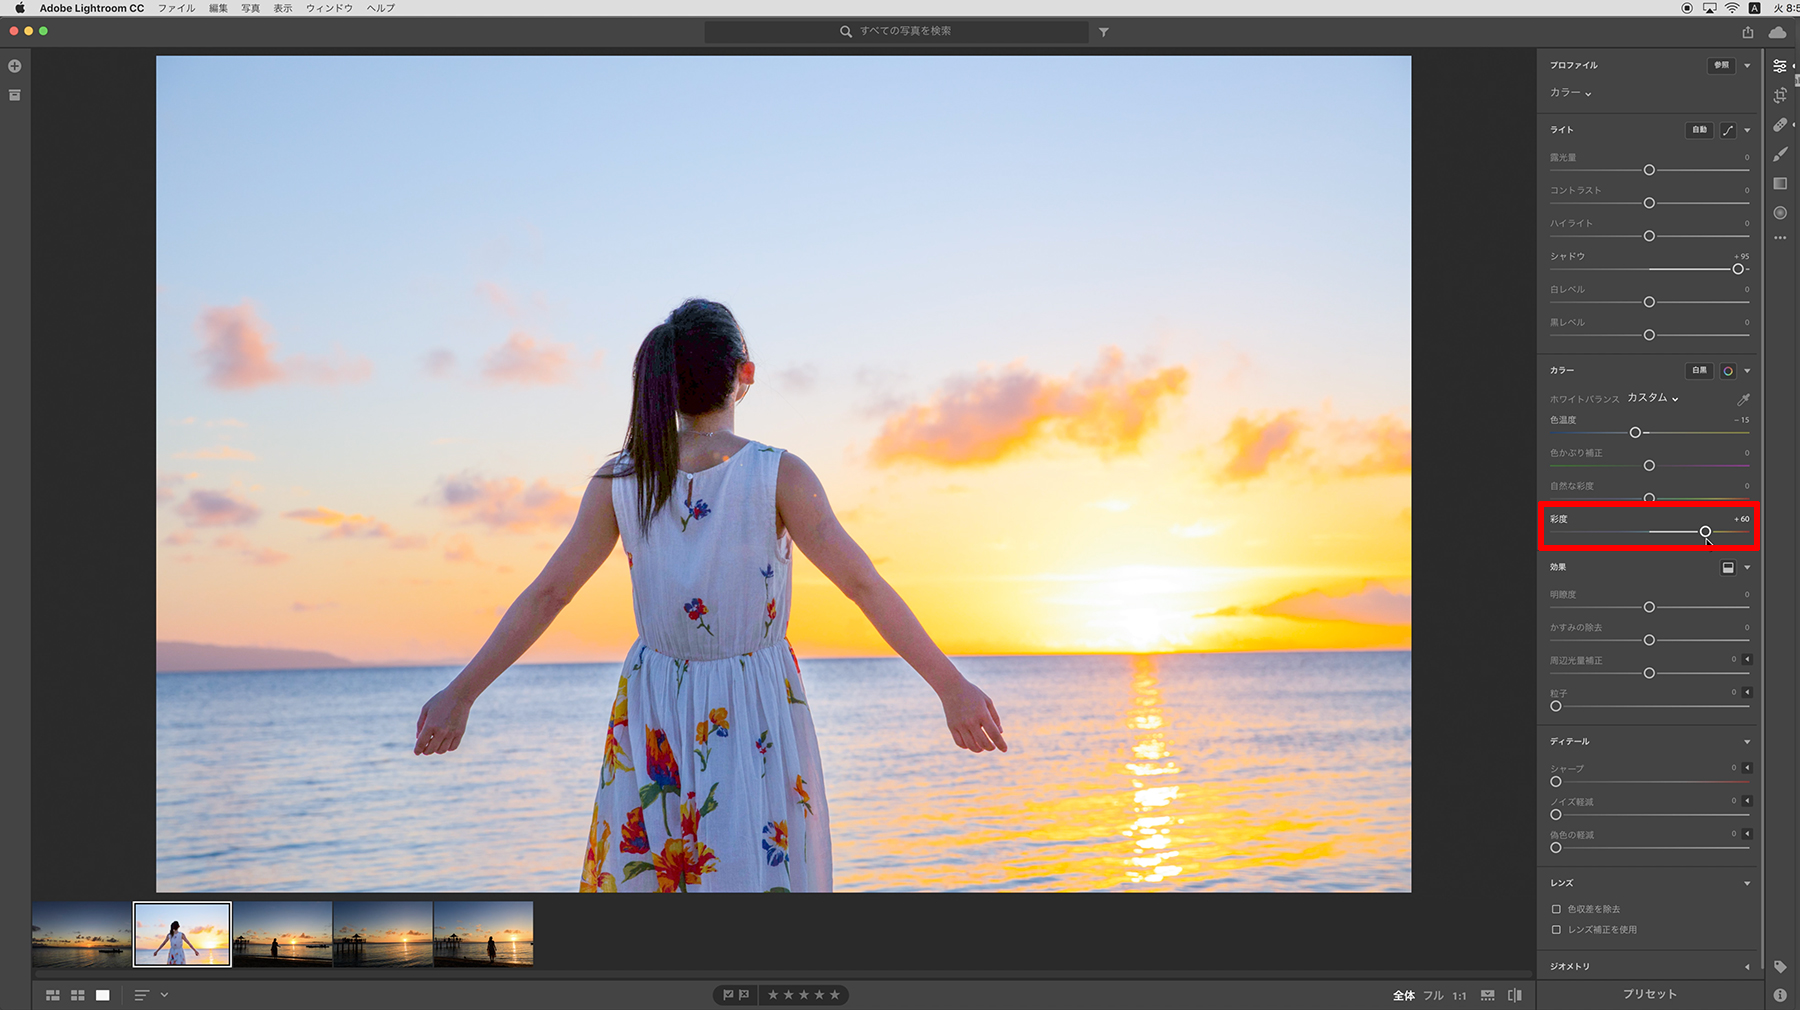Click the 自動 auto button
This screenshot has width=1800, height=1010.
point(1699,130)
